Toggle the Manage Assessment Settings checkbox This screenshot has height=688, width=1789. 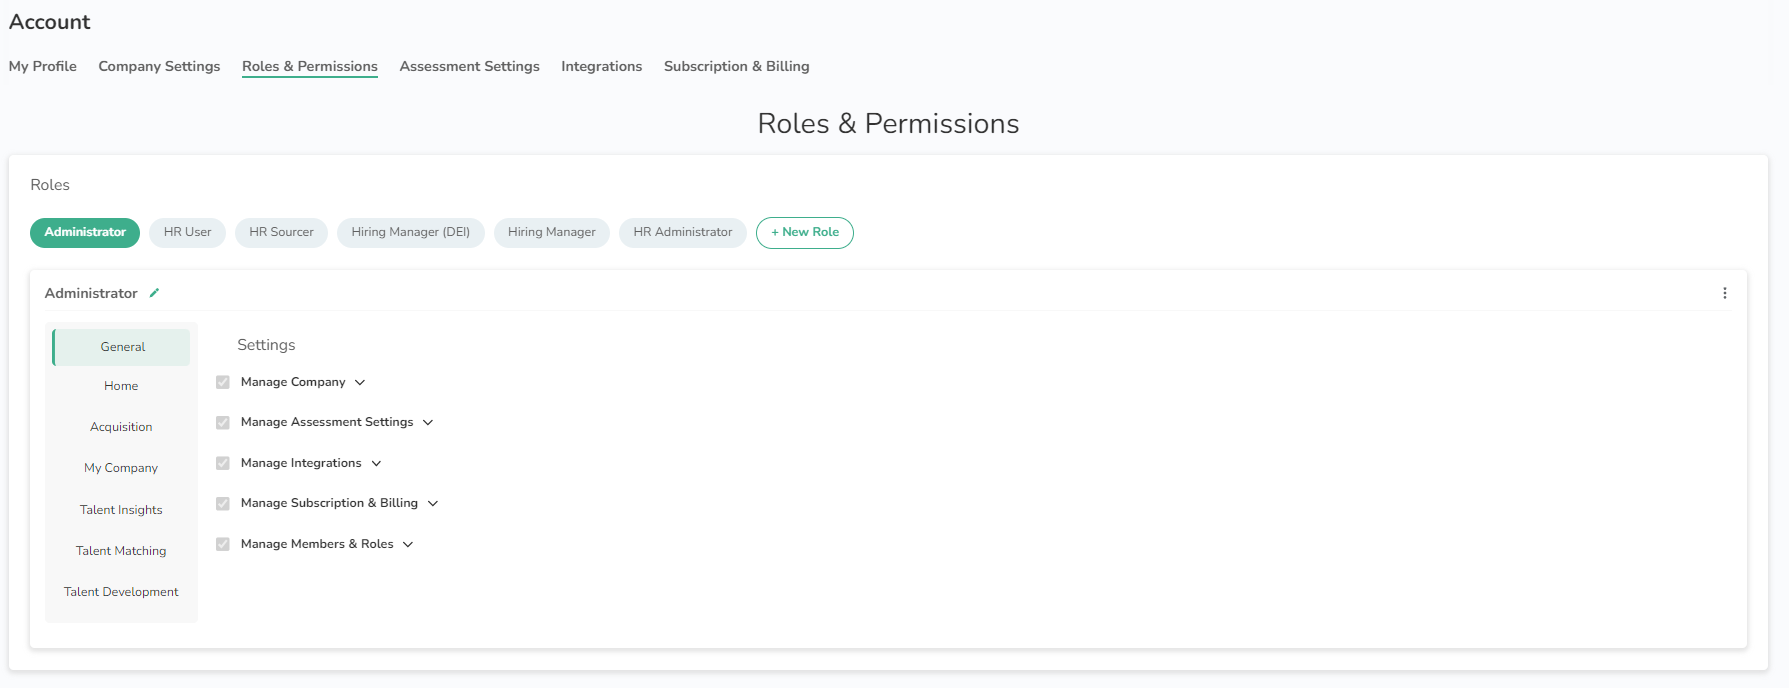tap(223, 422)
